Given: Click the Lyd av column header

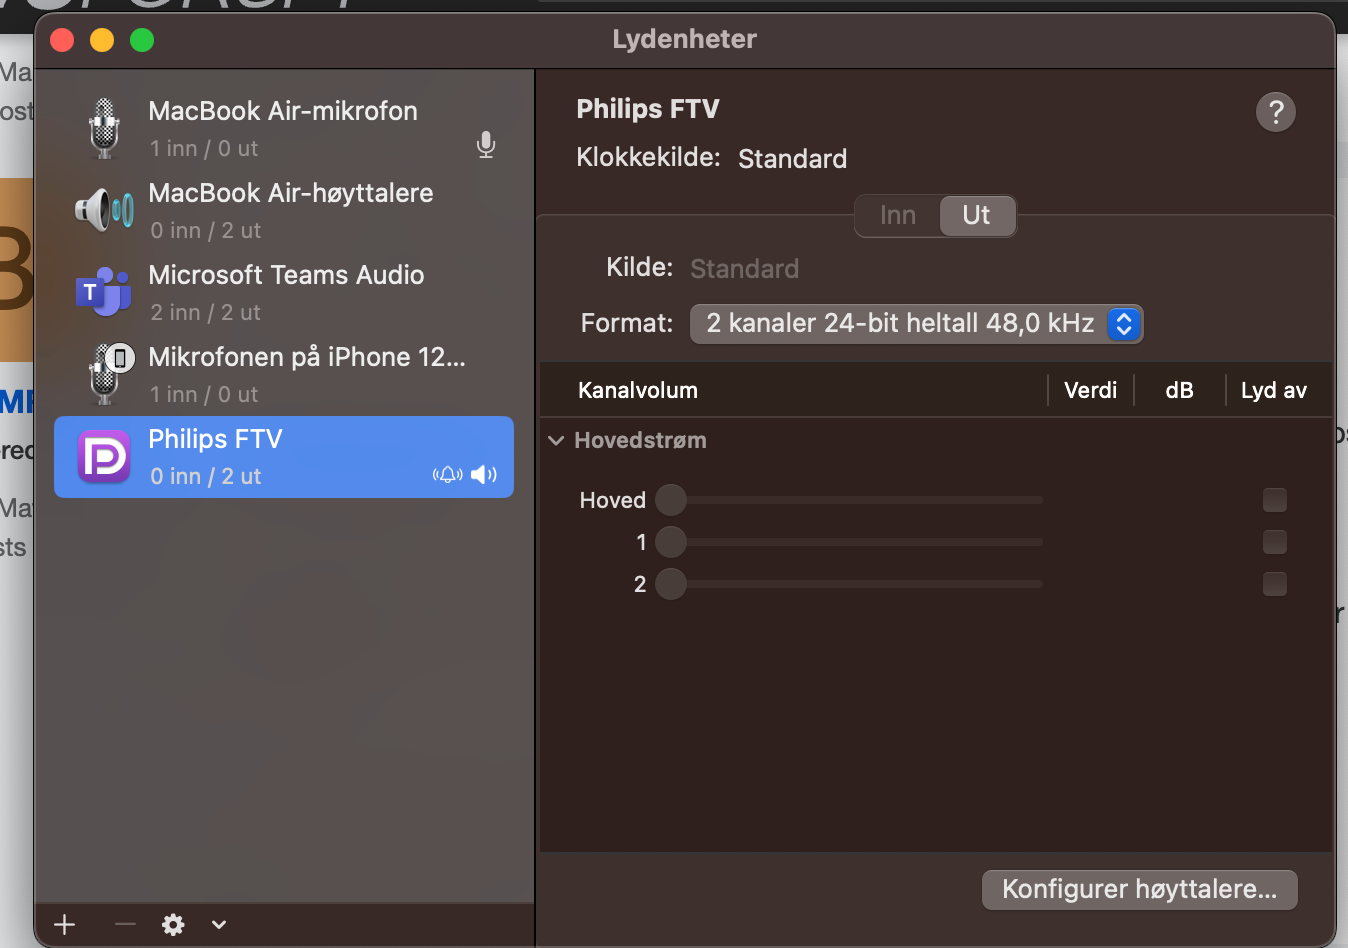Looking at the screenshot, I should [x=1274, y=390].
